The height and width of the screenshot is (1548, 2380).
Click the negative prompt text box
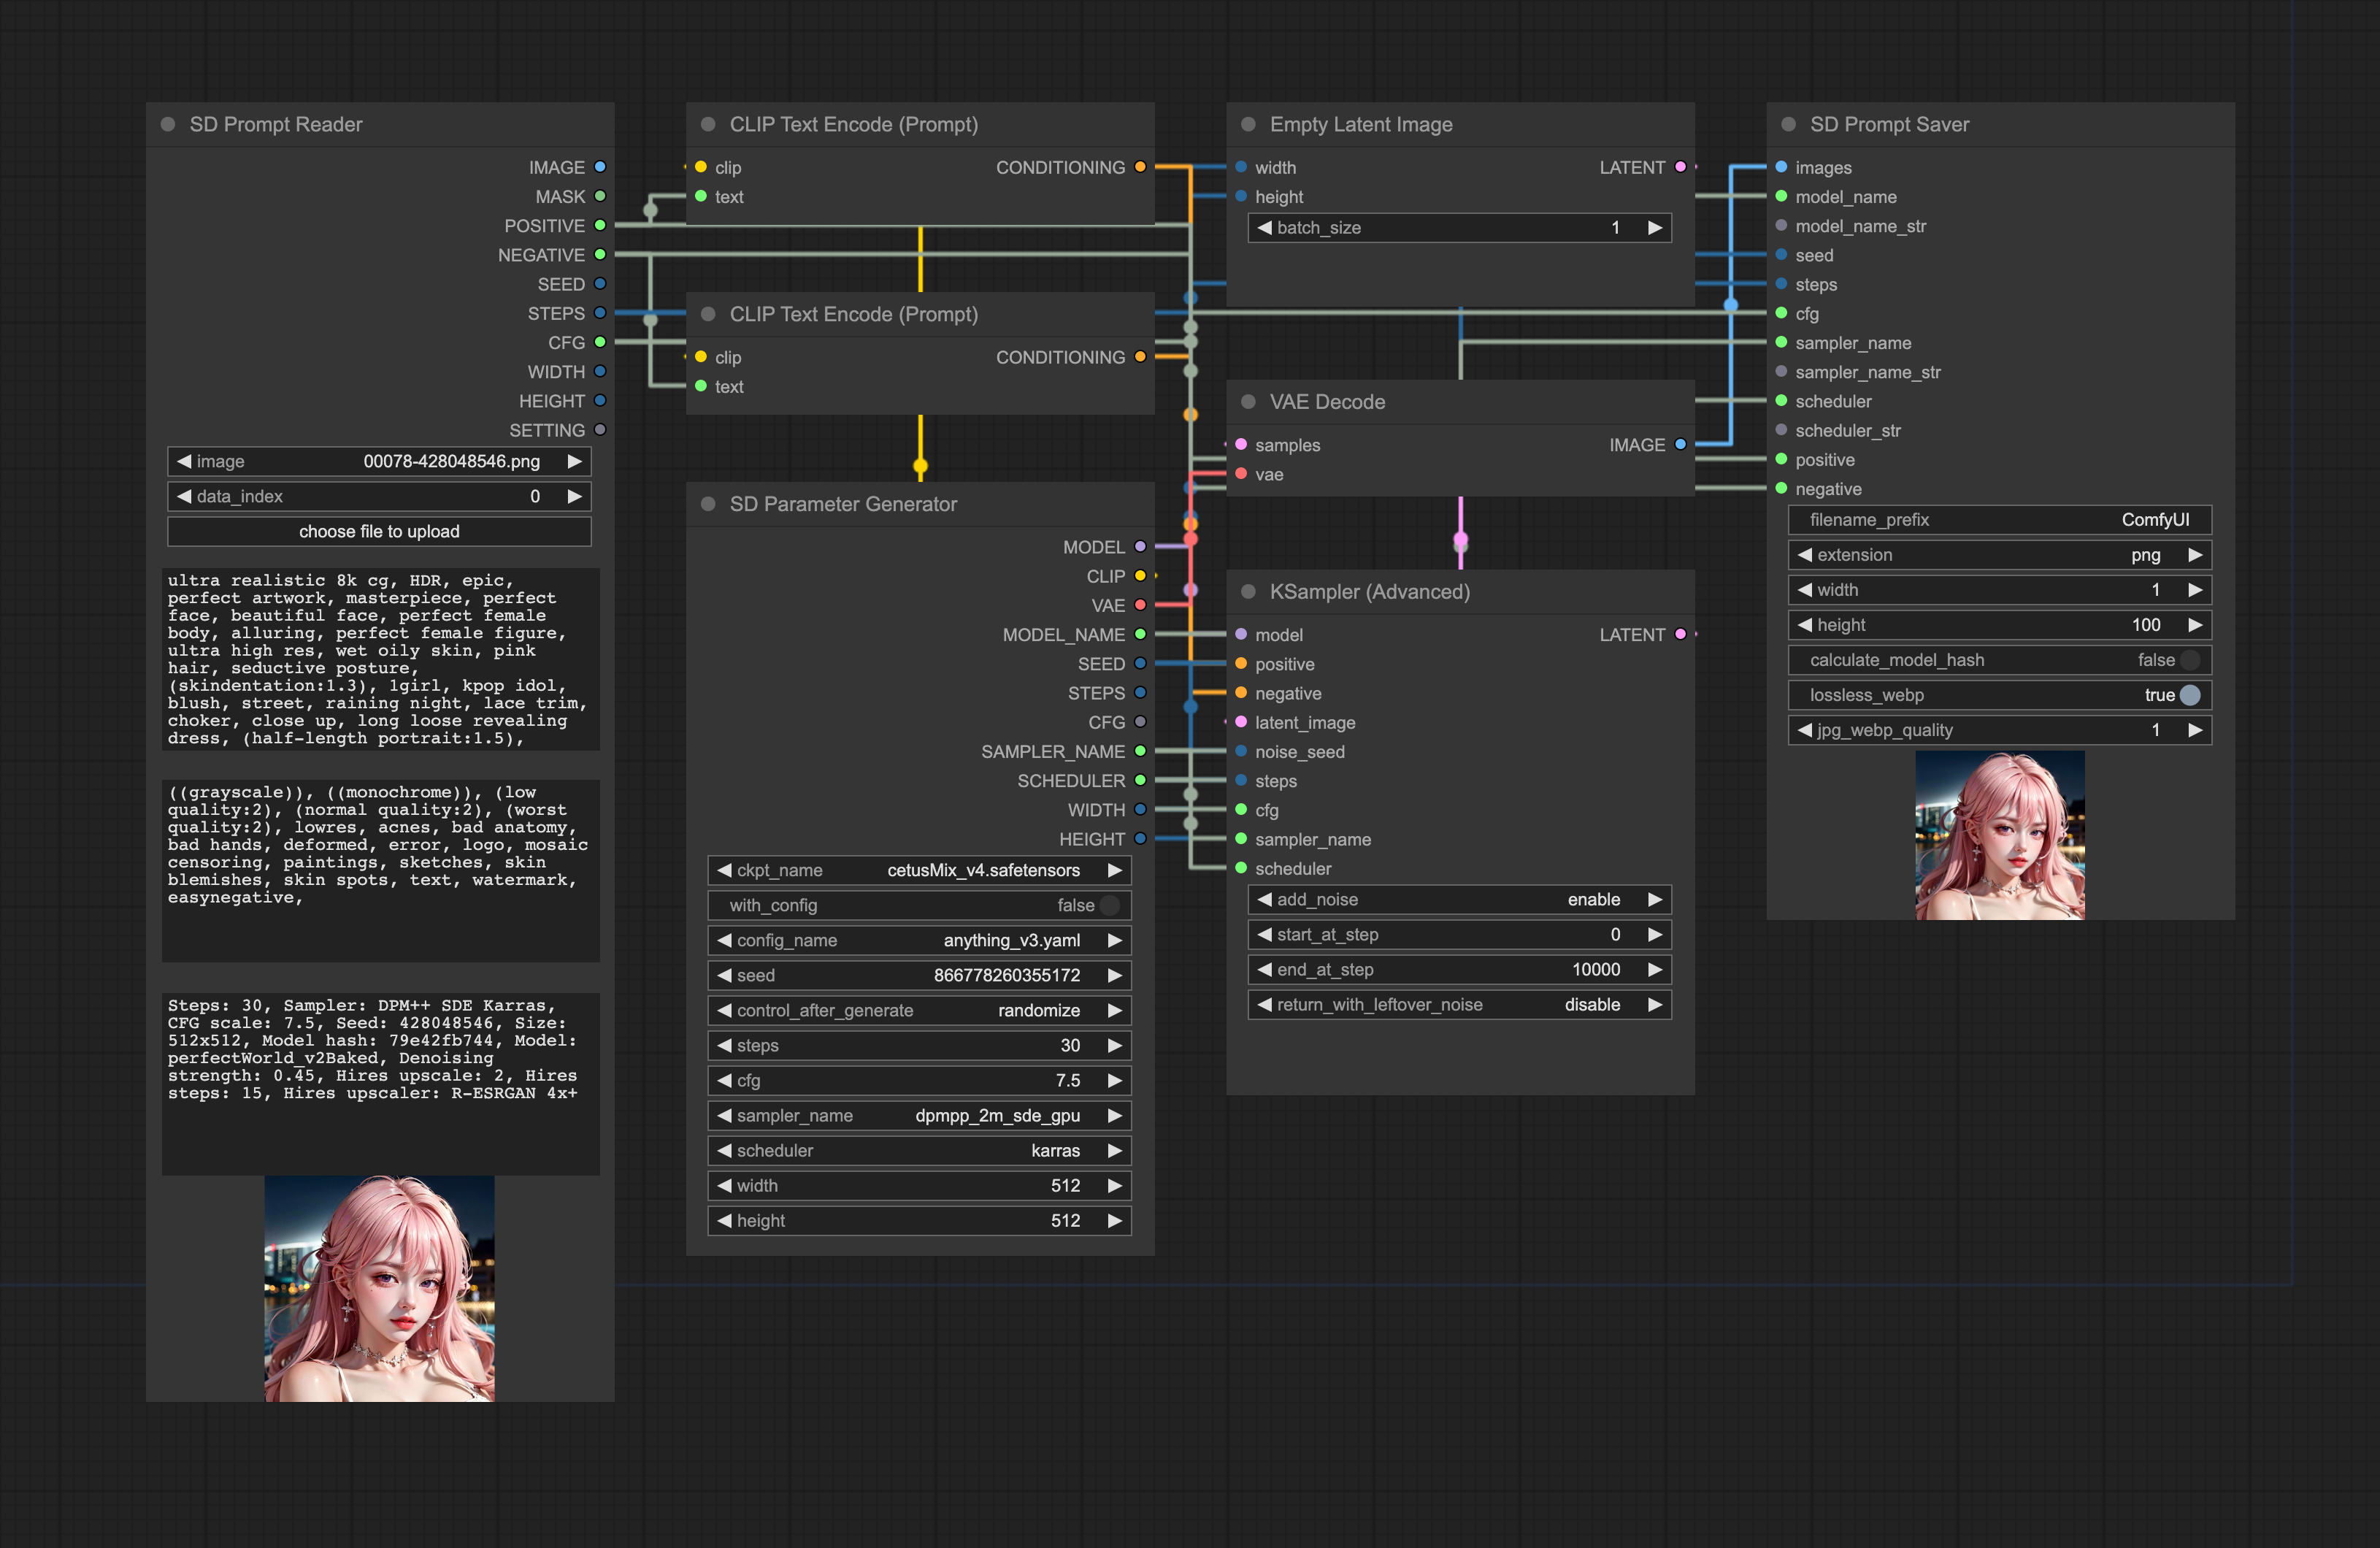coord(380,871)
